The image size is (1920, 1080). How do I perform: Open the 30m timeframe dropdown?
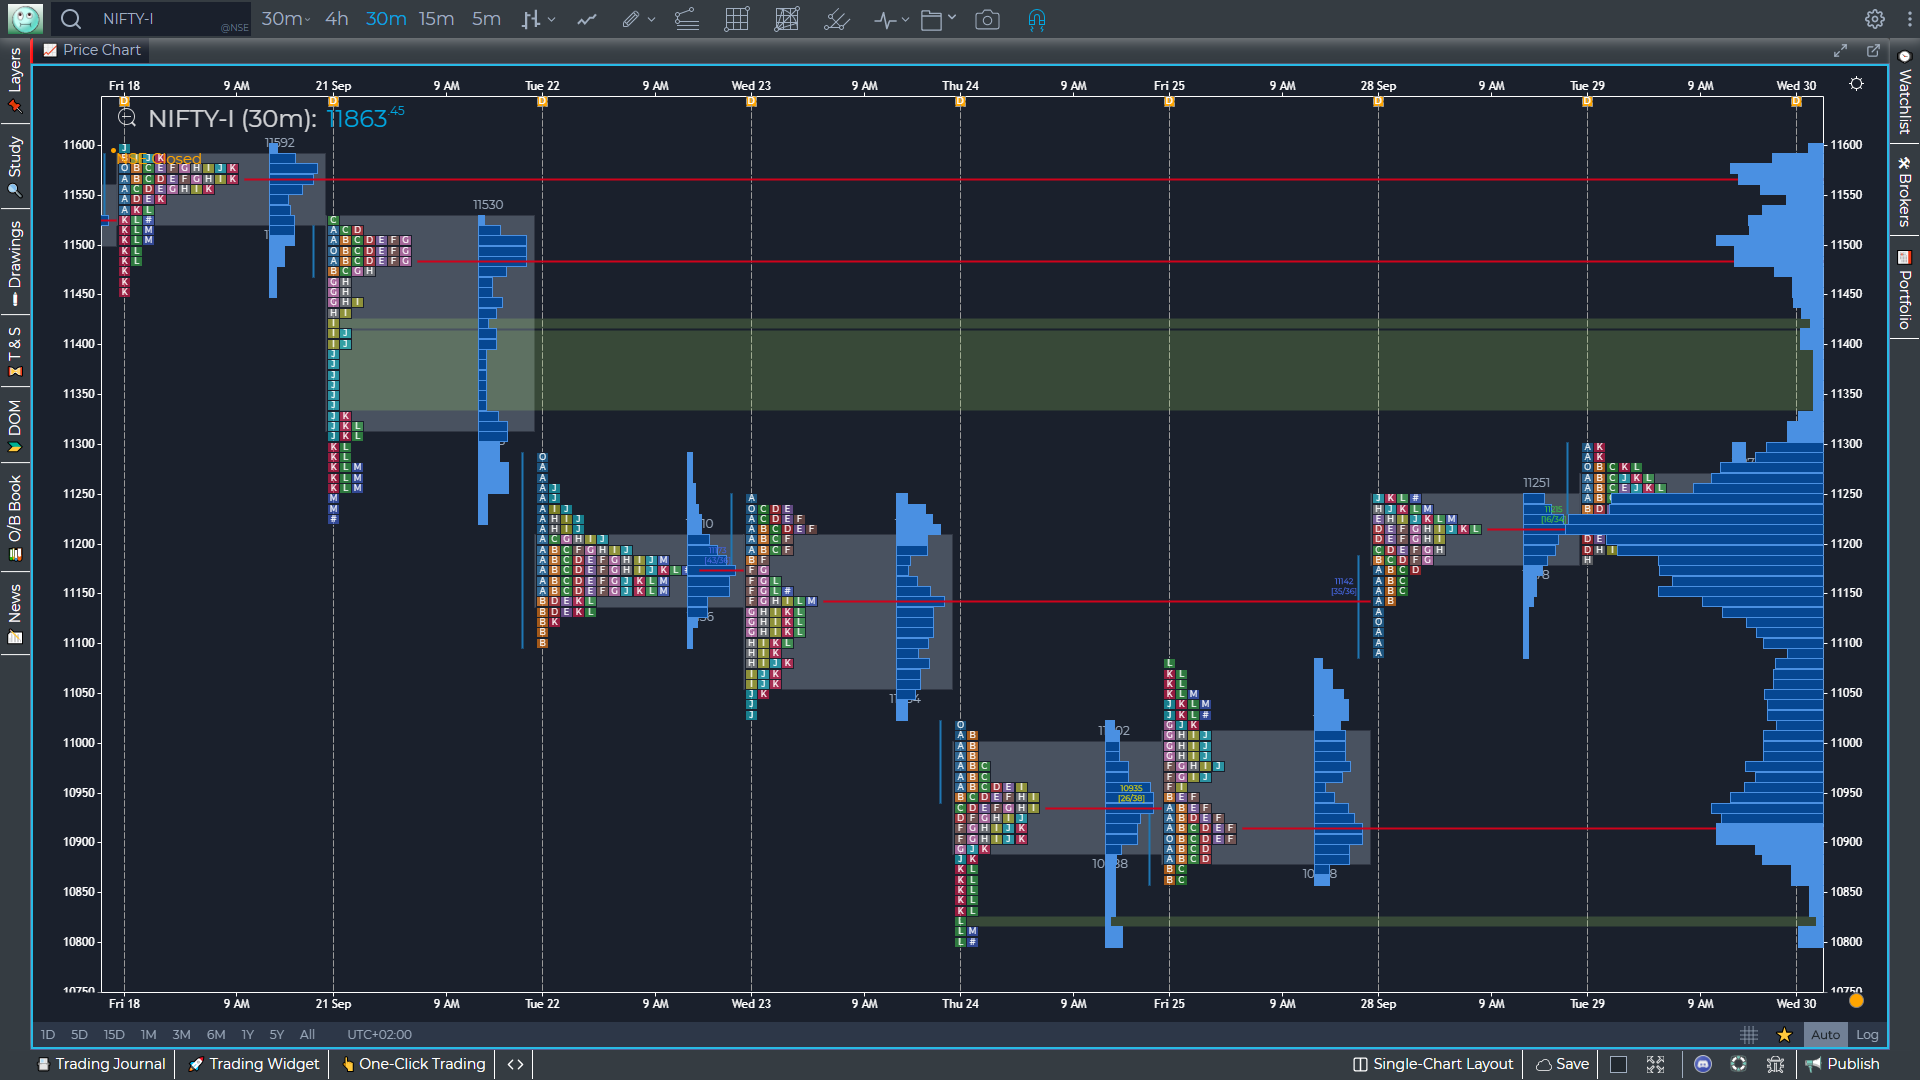point(286,18)
